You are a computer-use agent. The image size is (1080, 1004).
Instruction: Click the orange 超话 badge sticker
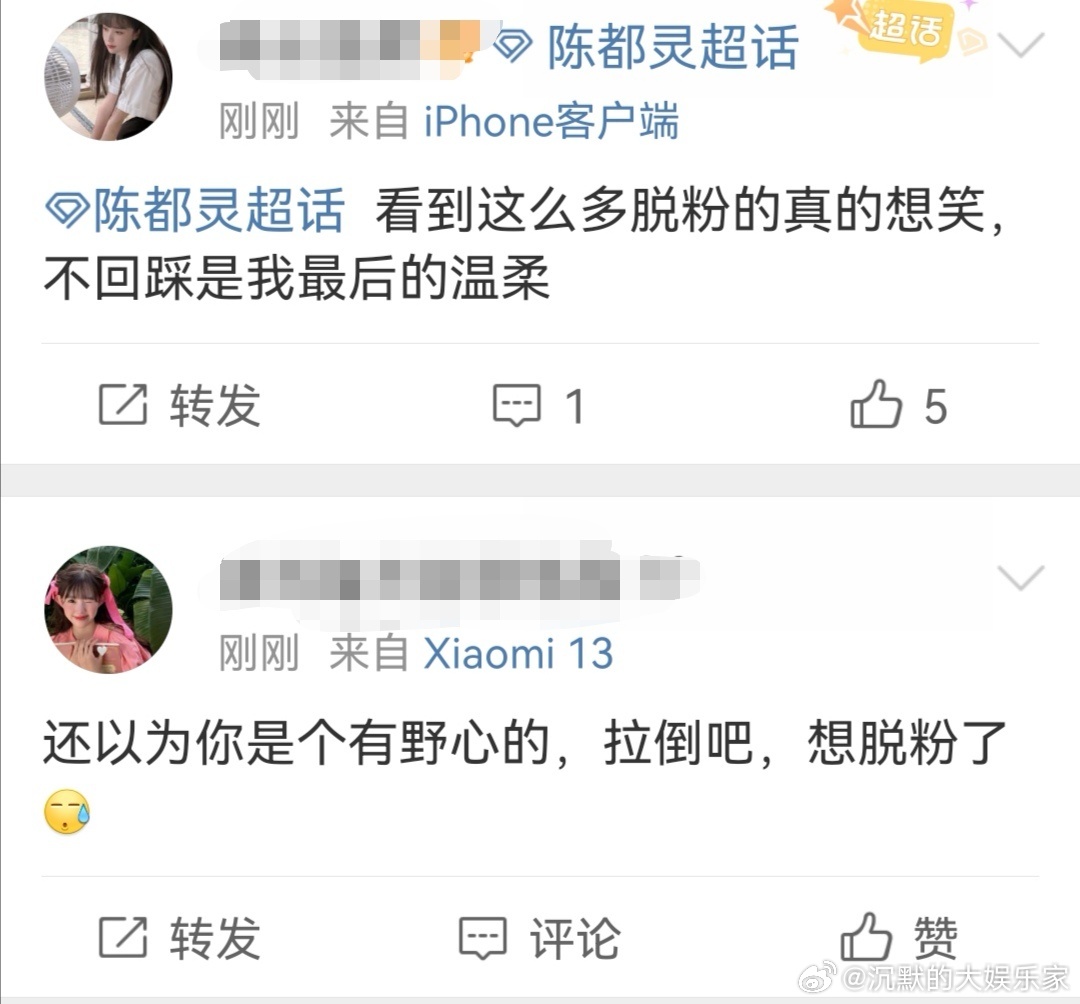coord(906,30)
